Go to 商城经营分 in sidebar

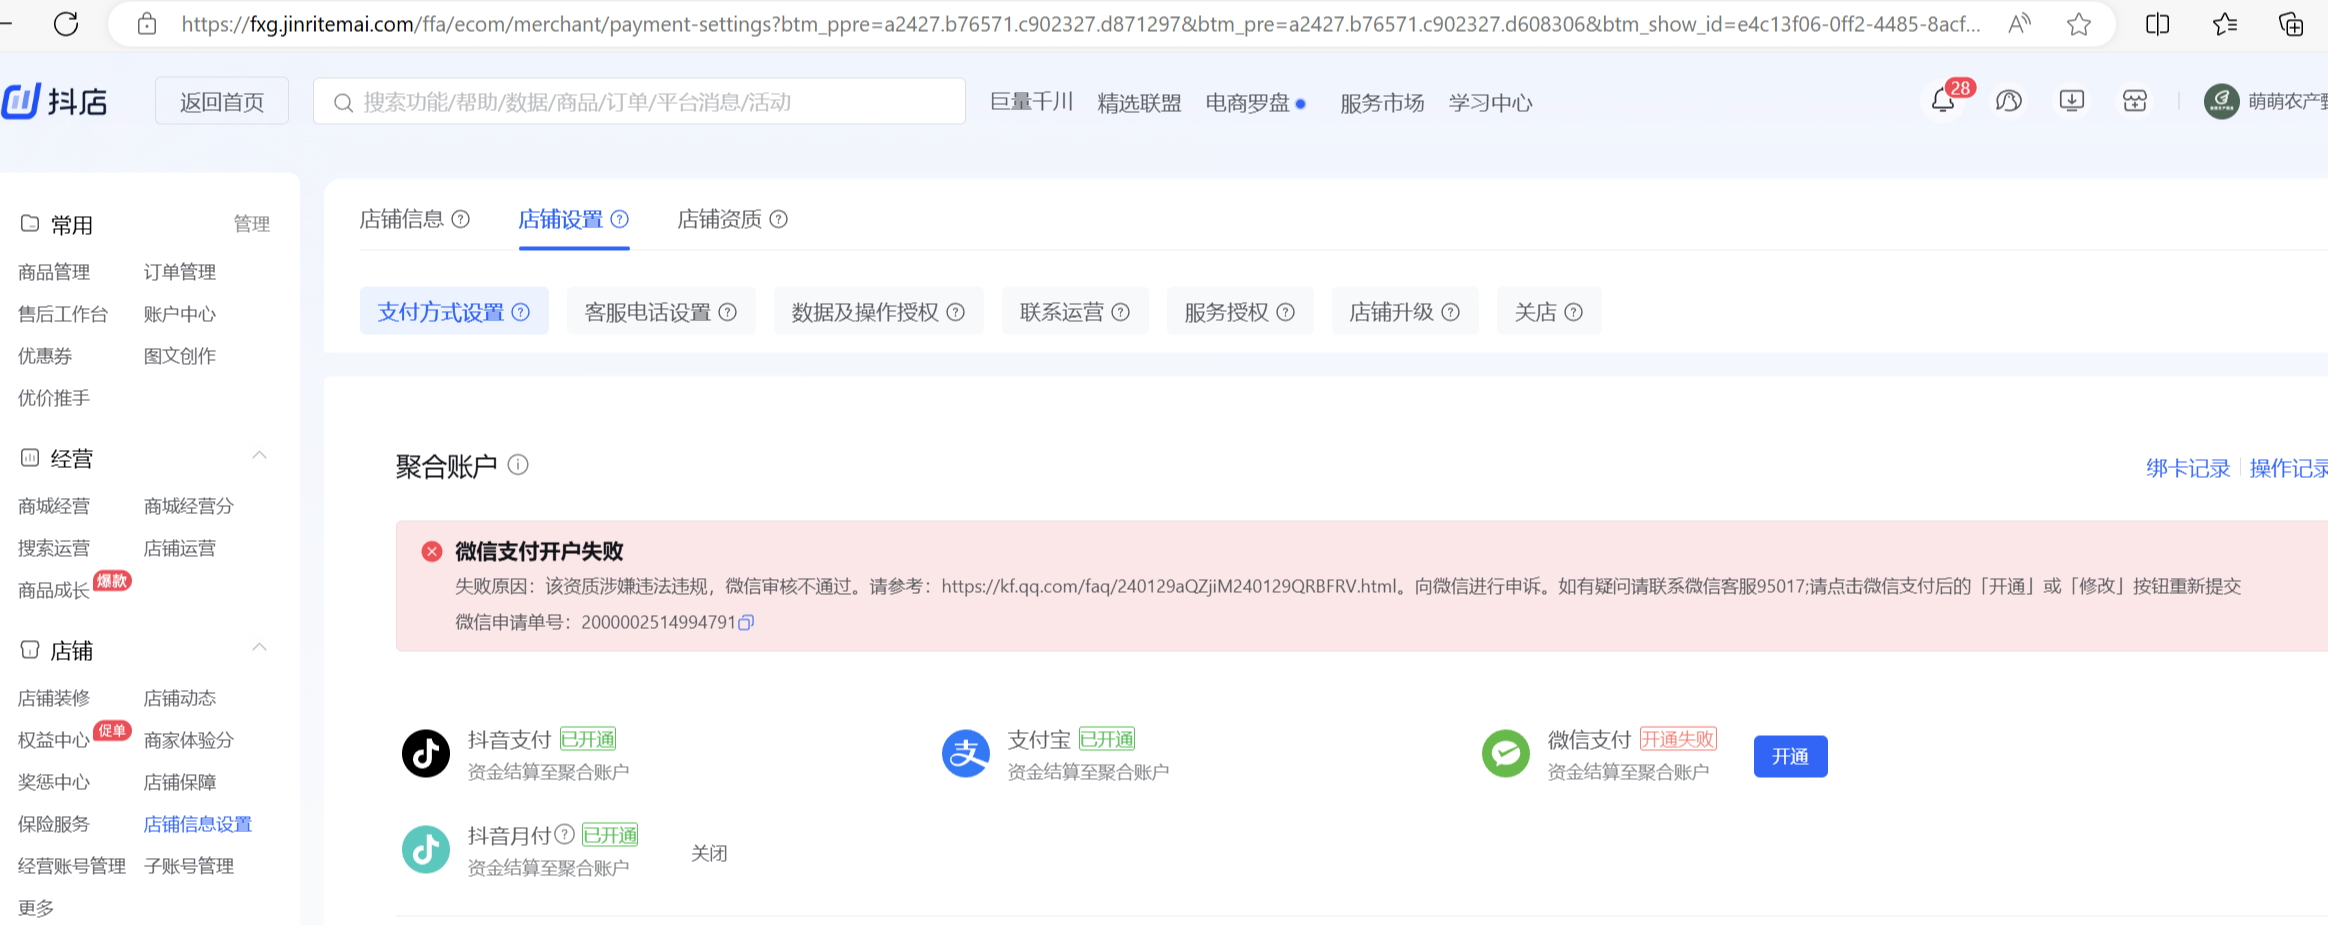[189, 506]
